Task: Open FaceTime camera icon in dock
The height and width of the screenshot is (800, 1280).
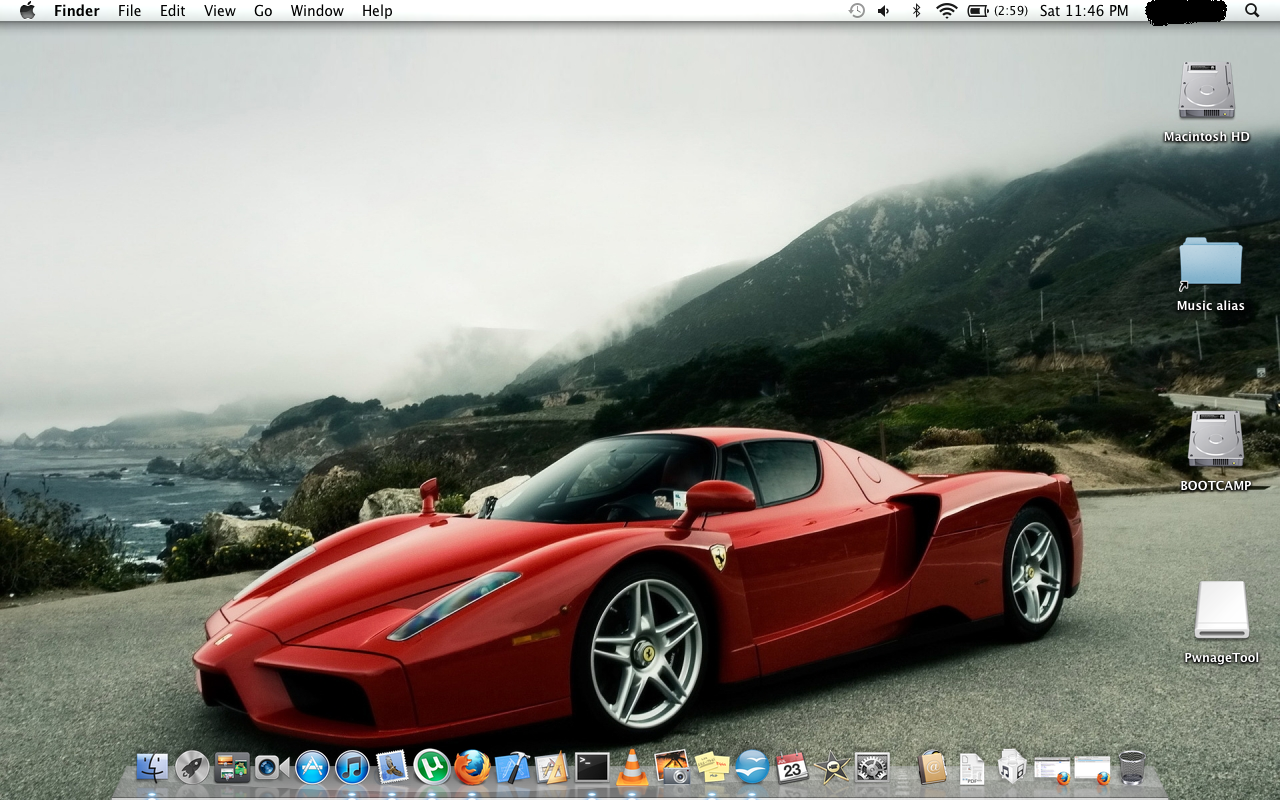Action: (272, 768)
